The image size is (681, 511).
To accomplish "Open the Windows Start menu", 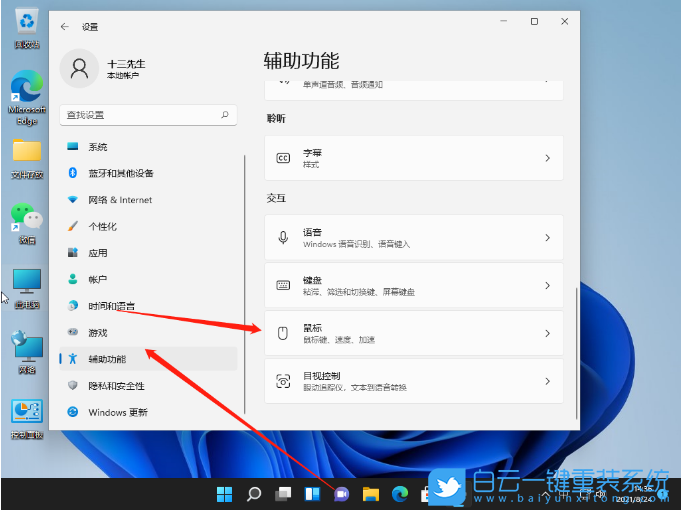I will pyautogui.click(x=225, y=494).
